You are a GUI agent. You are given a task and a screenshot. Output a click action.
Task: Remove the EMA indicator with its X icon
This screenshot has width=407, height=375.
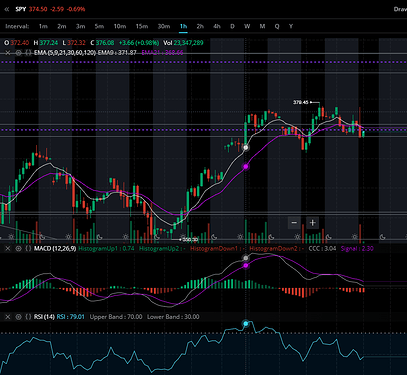(x=8, y=53)
